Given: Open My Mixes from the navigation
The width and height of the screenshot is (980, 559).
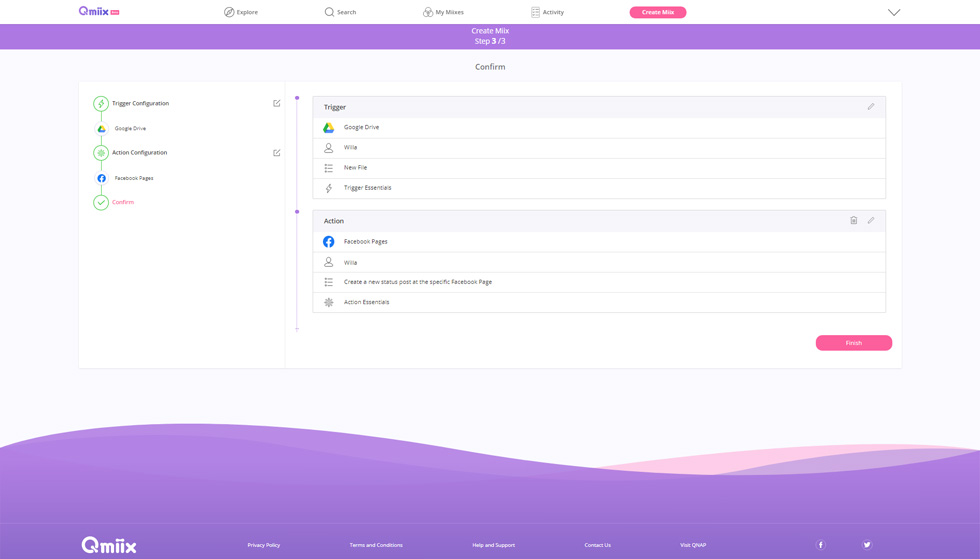Looking at the screenshot, I should (x=443, y=12).
